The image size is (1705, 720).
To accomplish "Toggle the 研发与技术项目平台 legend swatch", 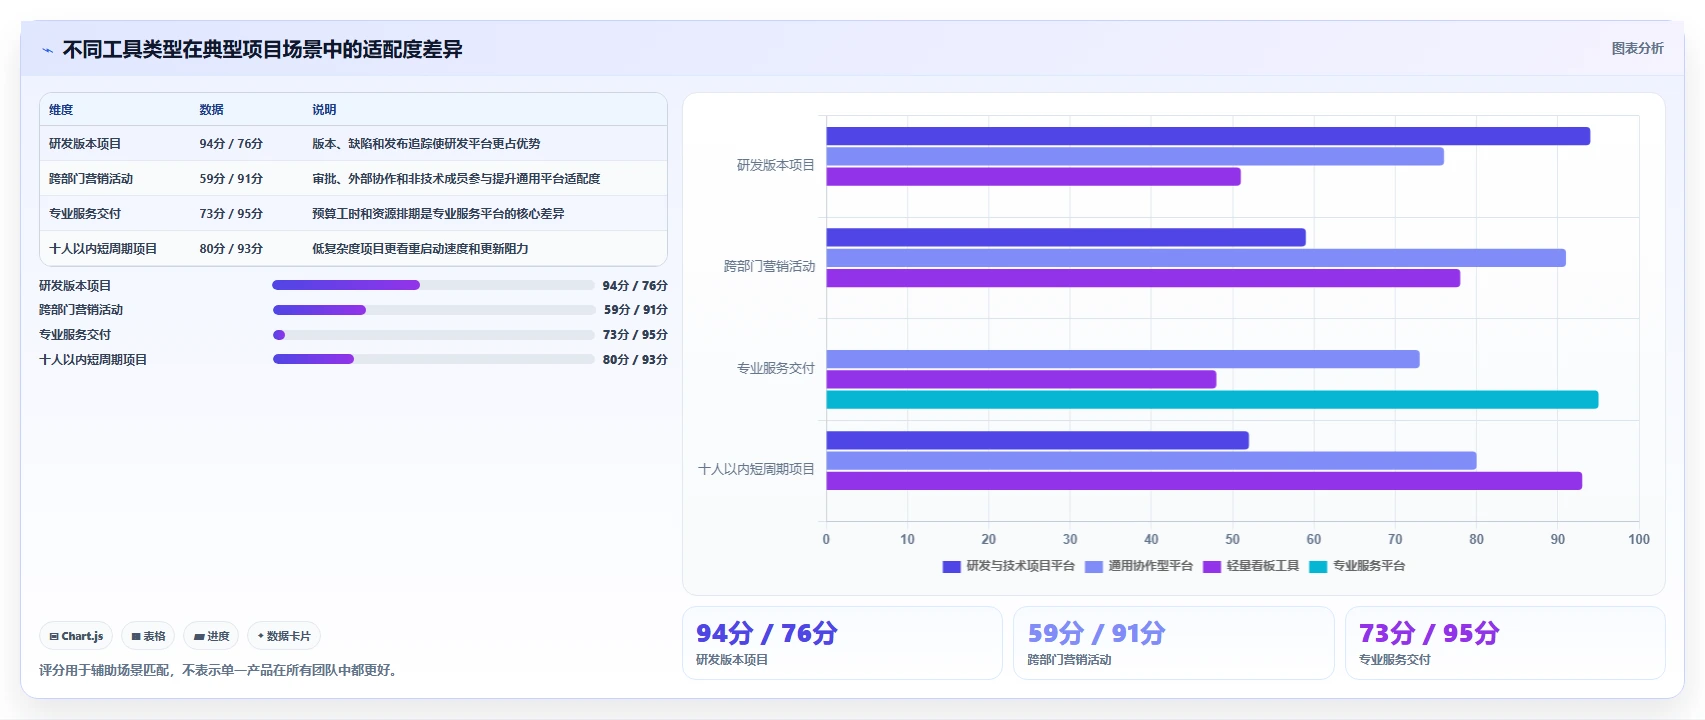I will [951, 566].
